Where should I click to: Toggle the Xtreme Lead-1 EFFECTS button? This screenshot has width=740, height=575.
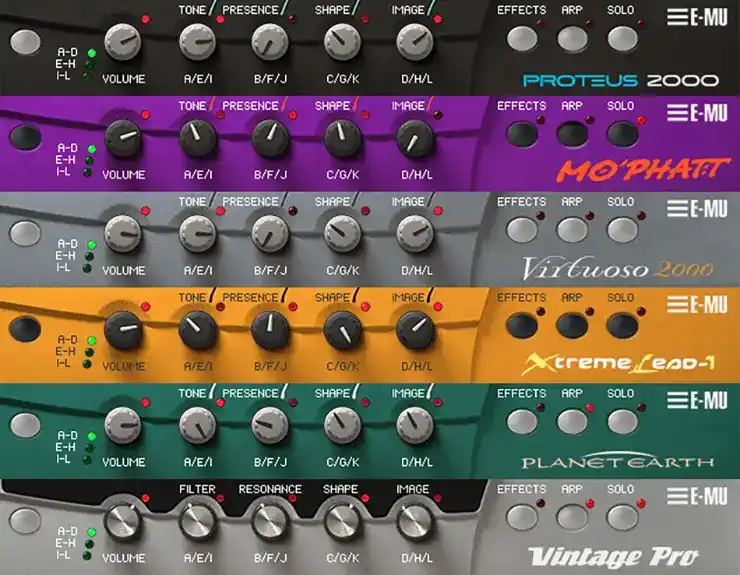(x=522, y=326)
